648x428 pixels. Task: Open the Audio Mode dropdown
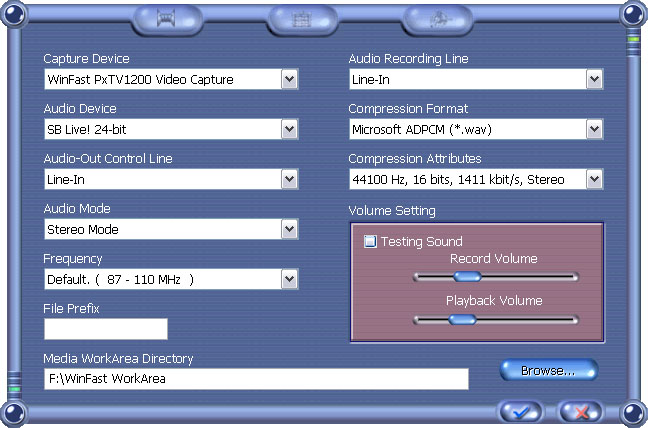tap(290, 229)
